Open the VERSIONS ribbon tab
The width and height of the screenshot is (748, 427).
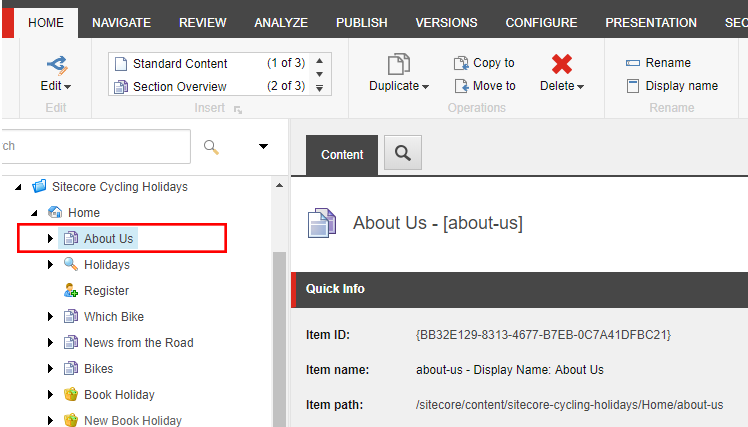point(447,23)
